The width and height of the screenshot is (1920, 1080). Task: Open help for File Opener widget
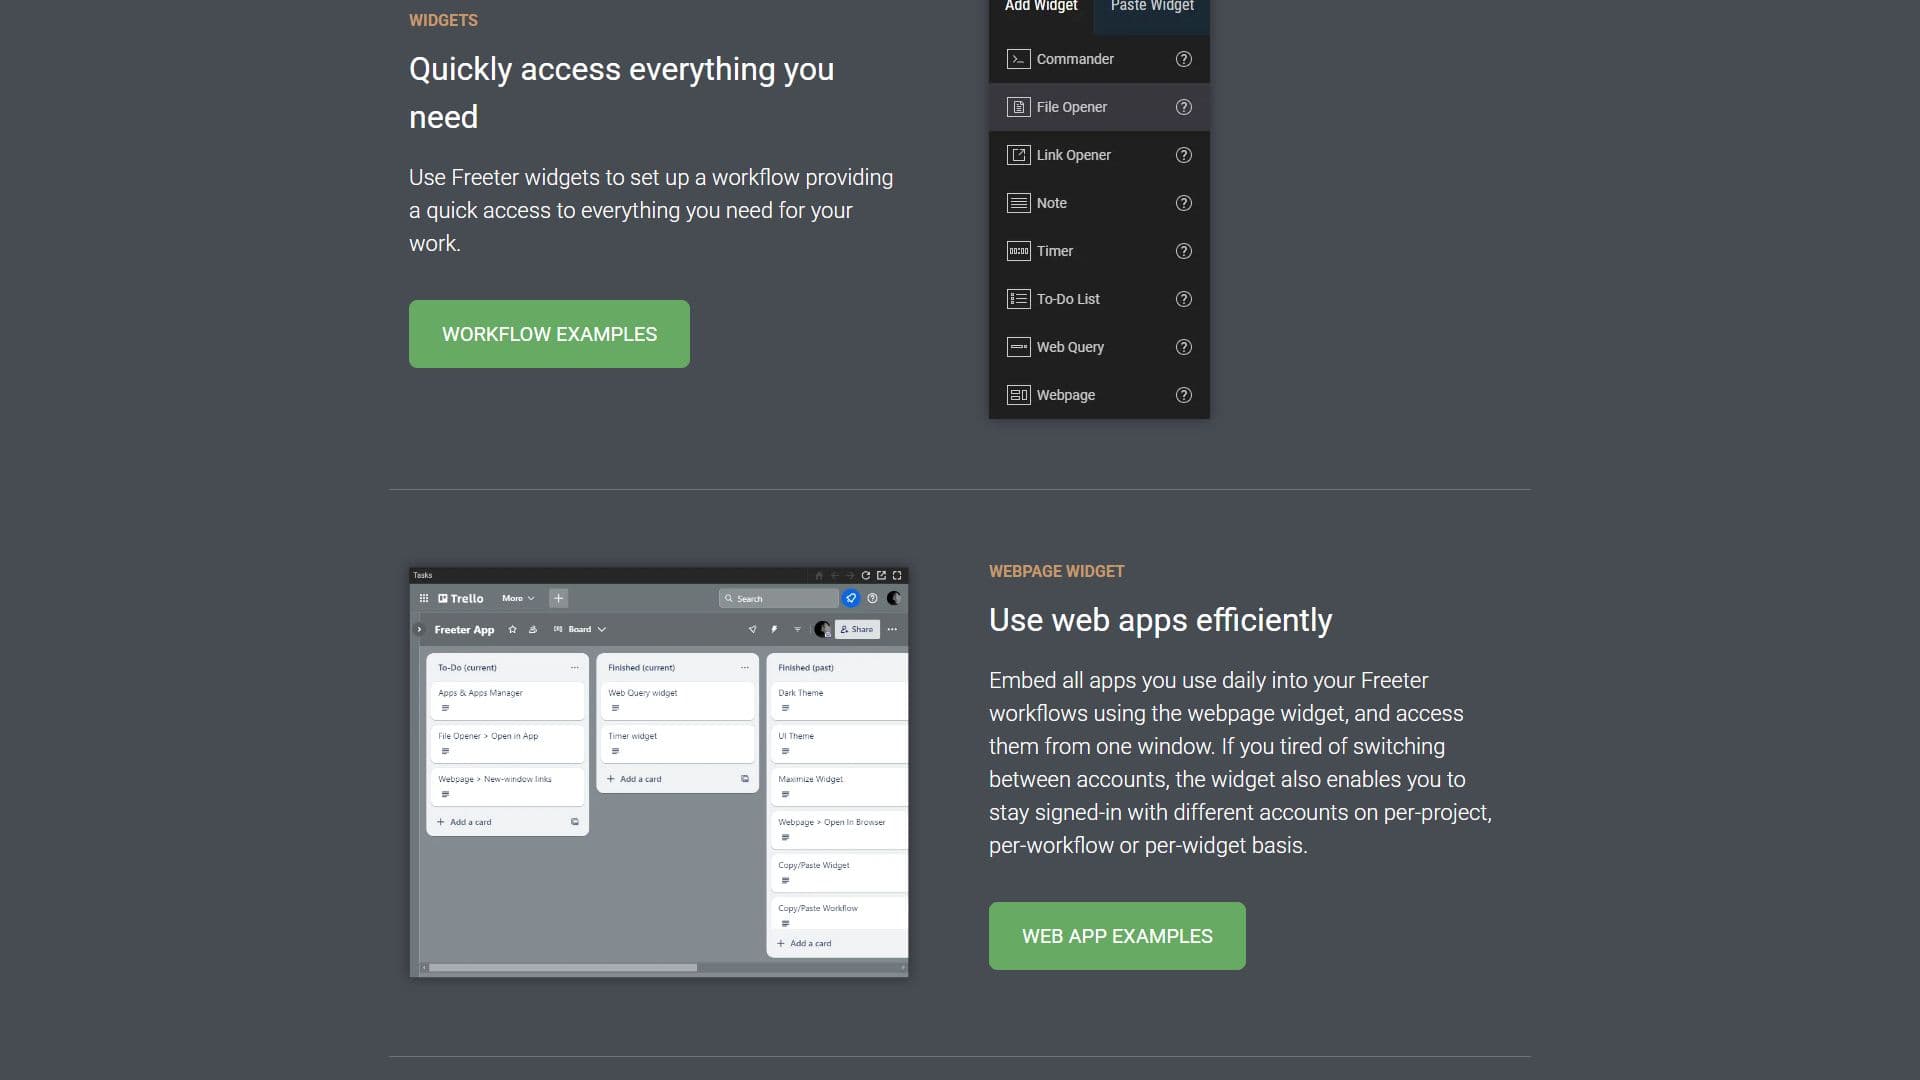1184,107
